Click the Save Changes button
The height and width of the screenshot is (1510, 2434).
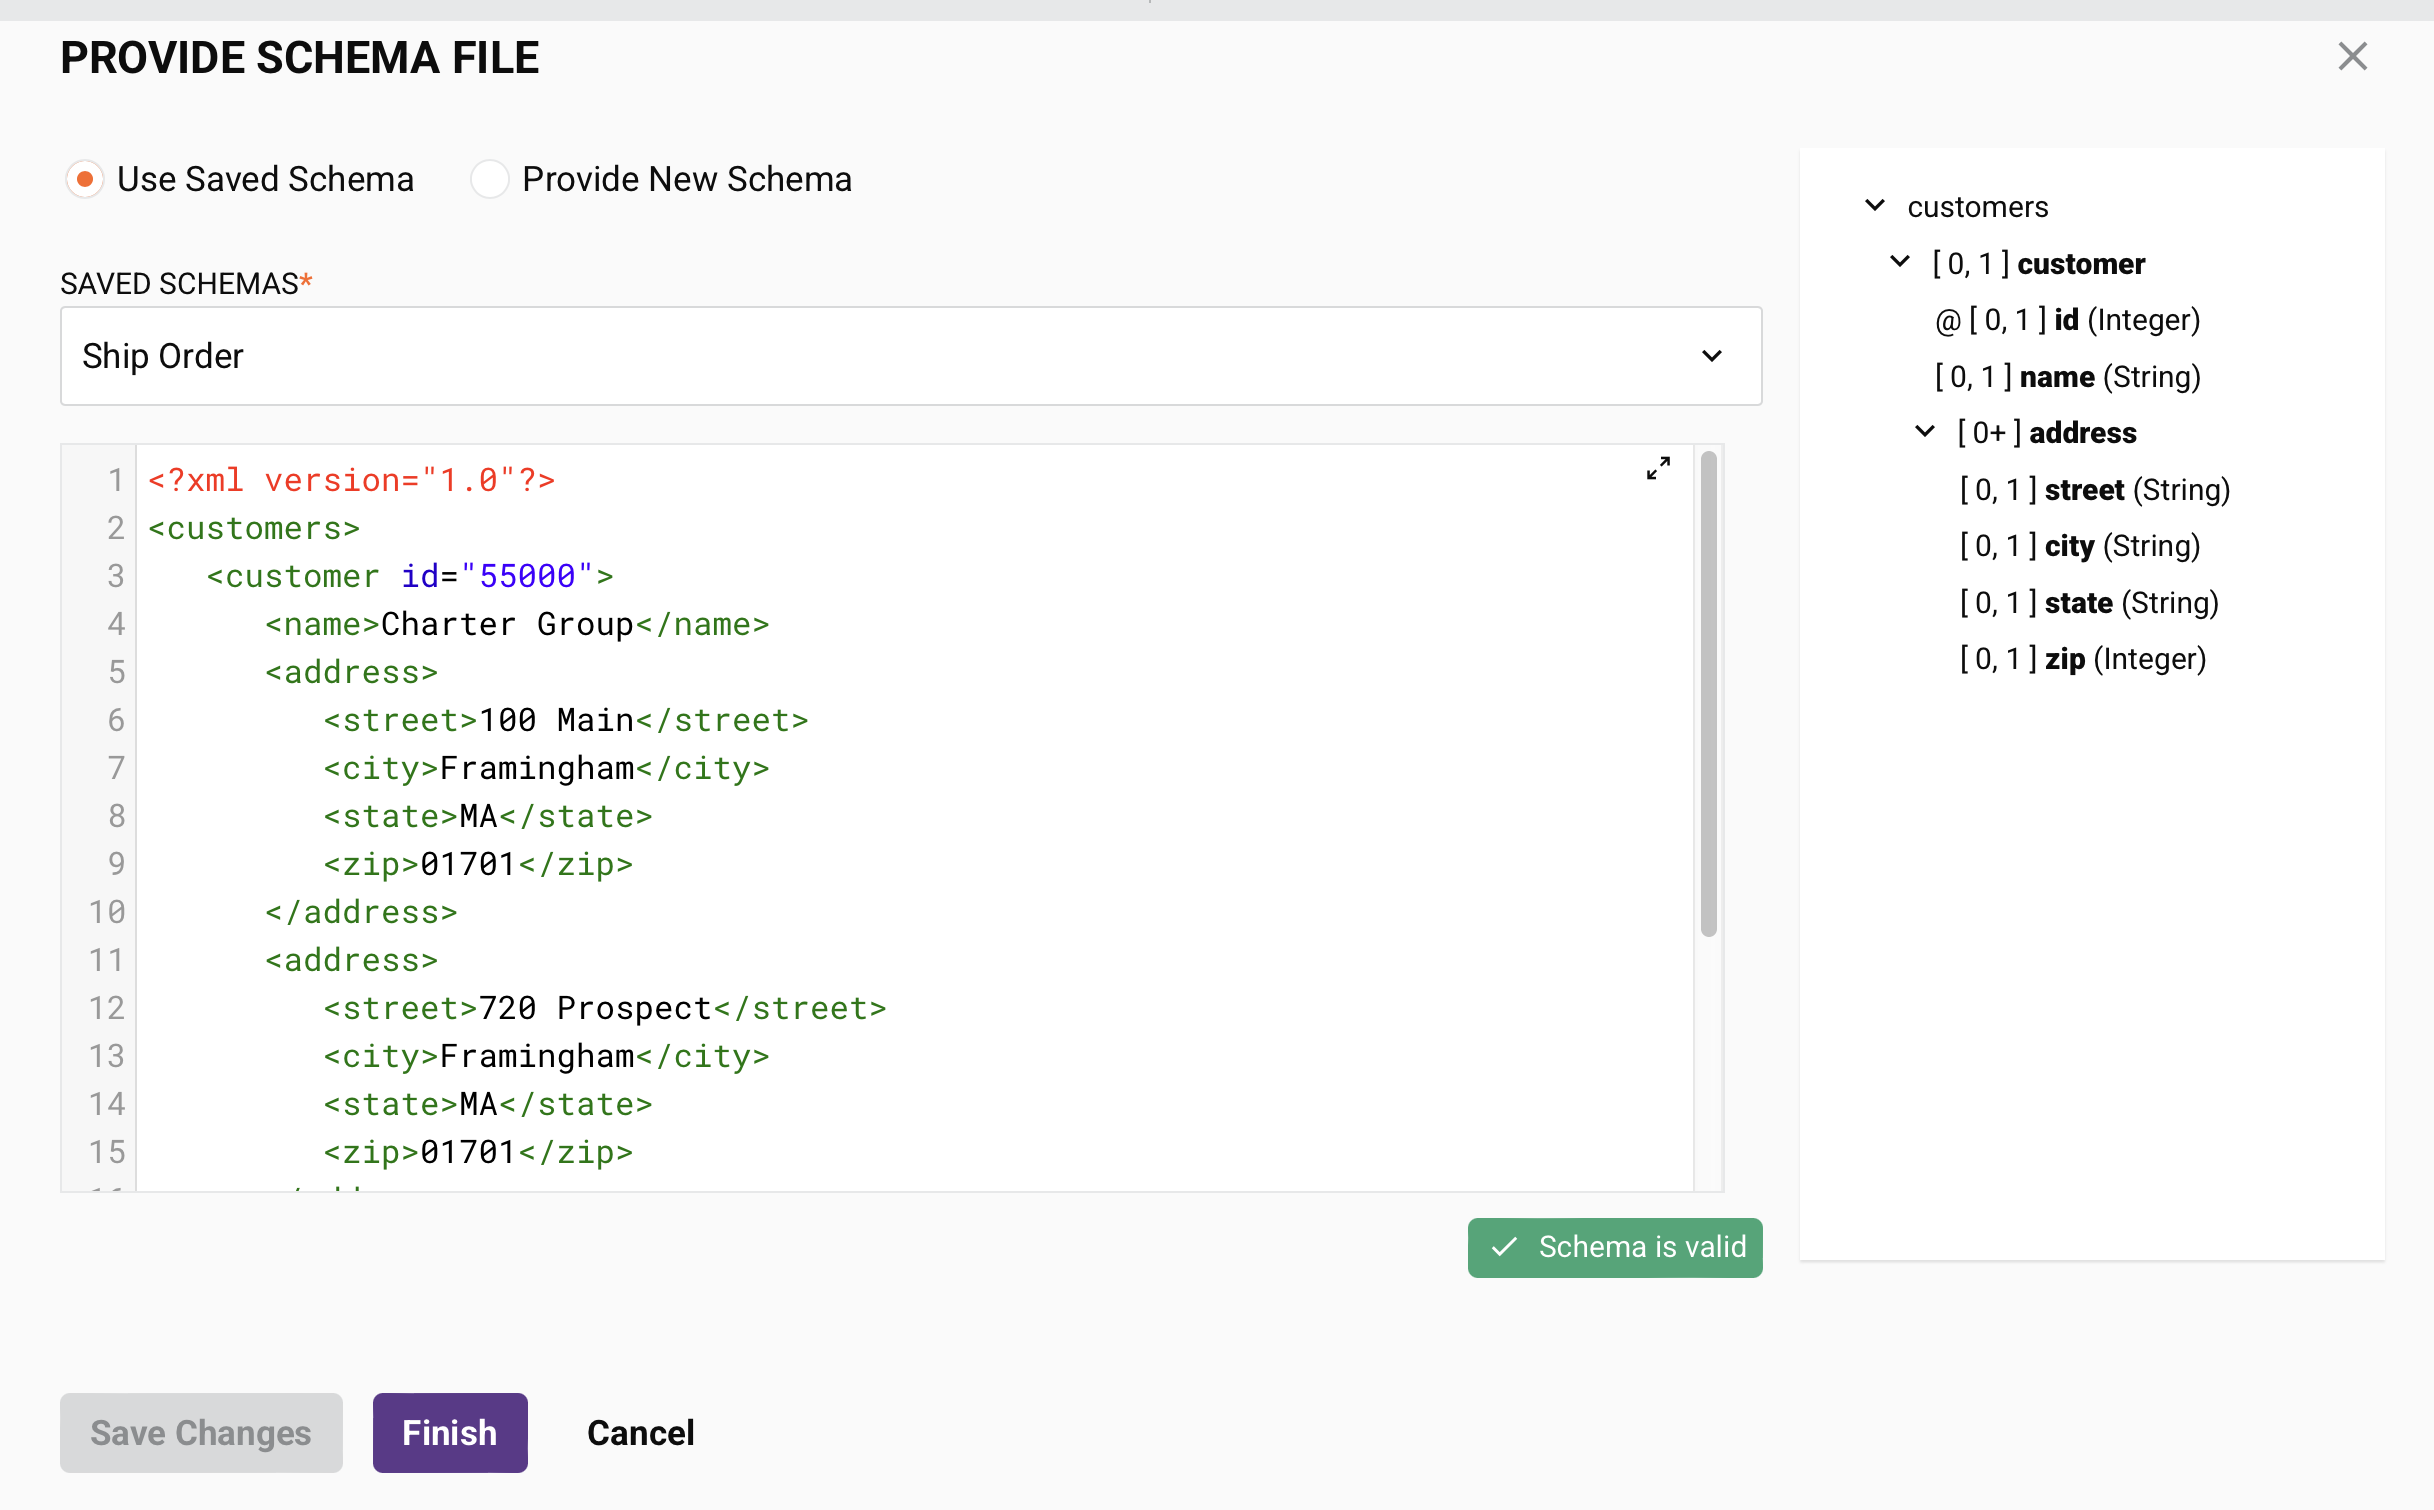200,1432
